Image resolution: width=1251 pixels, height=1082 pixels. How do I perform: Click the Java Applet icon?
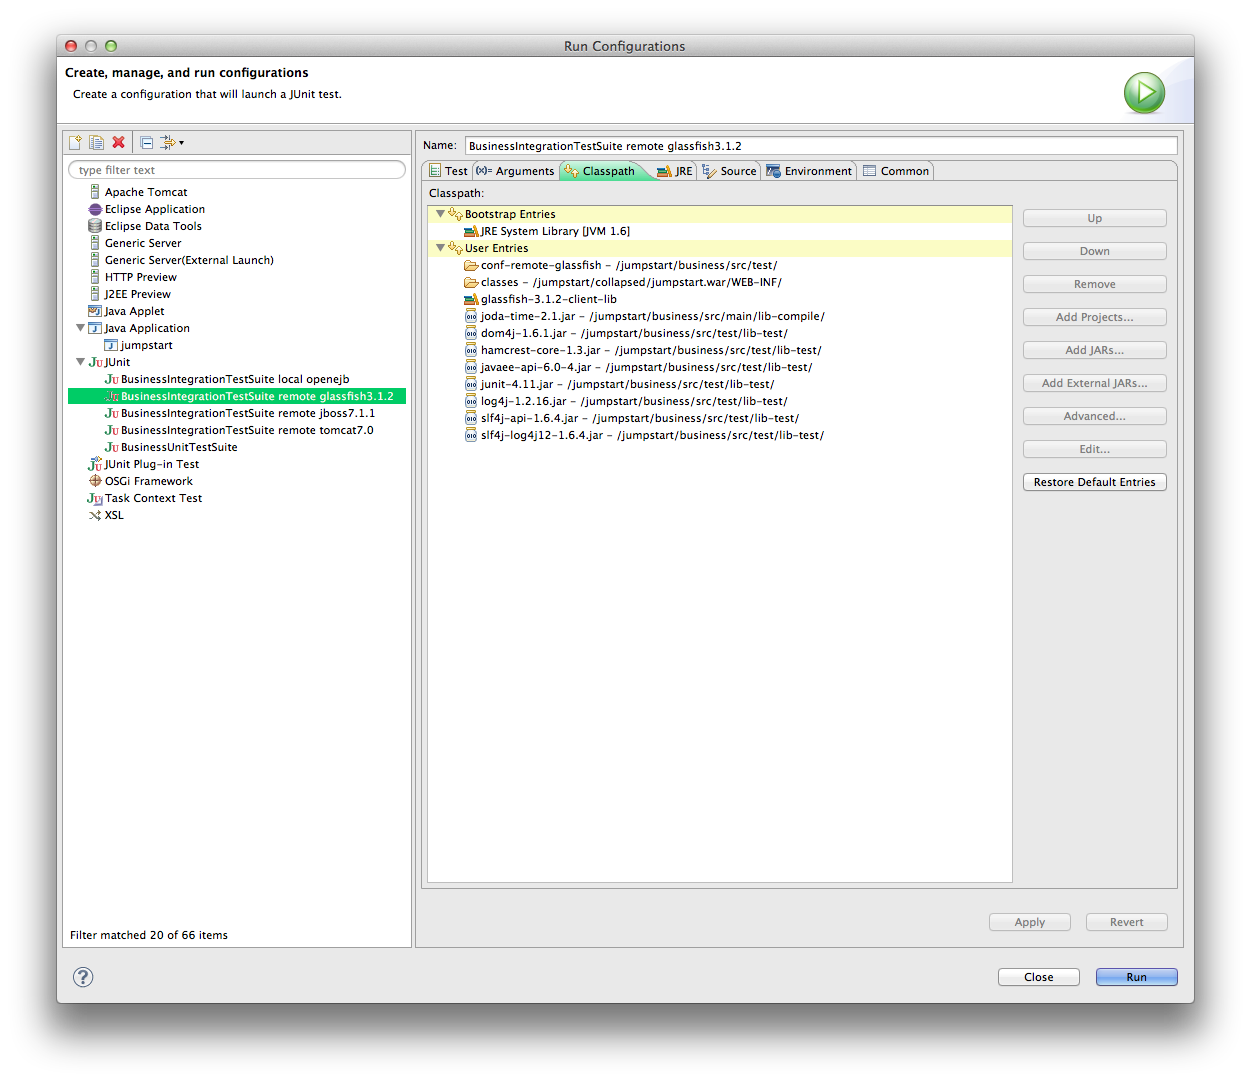pos(95,311)
